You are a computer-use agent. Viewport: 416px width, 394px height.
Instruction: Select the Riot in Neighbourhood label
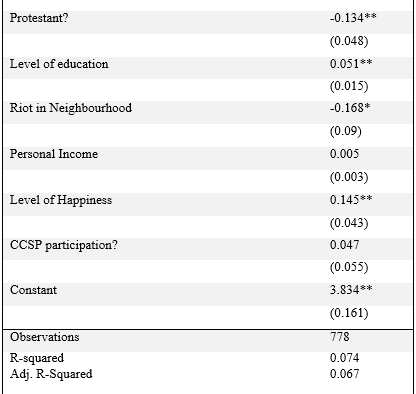tap(71, 108)
